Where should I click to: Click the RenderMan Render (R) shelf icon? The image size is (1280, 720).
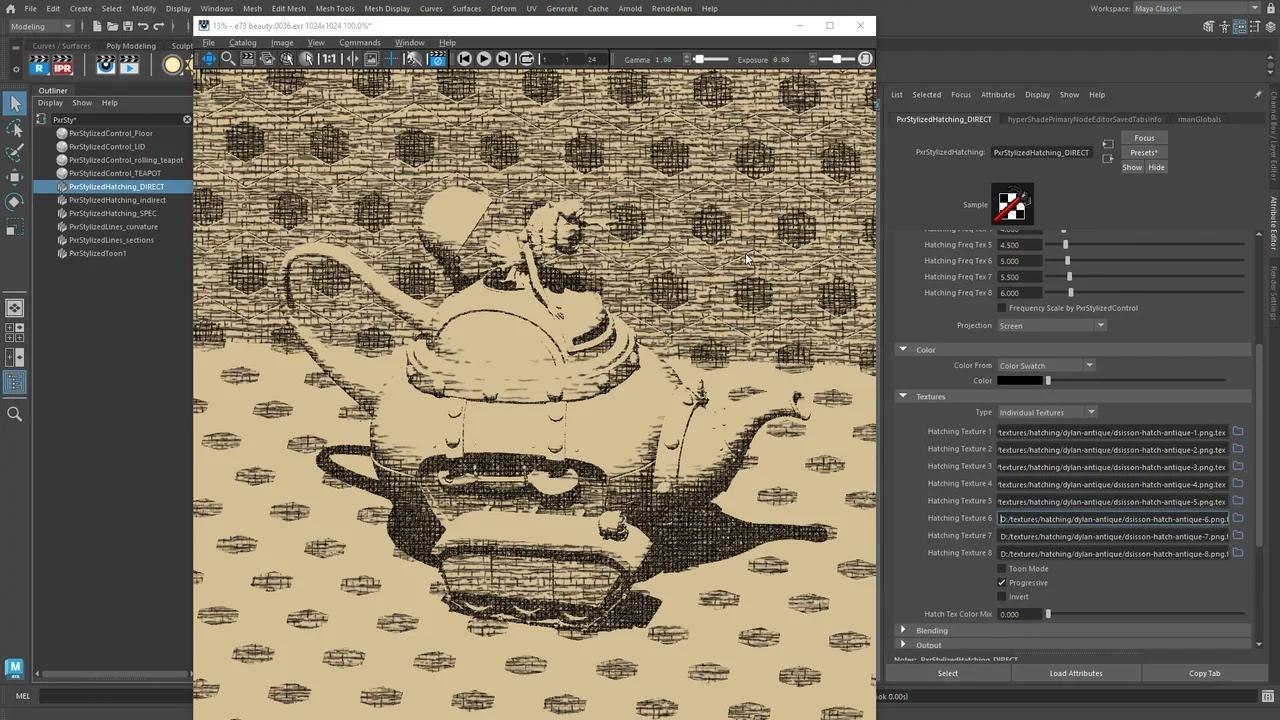(x=38, y=65)
